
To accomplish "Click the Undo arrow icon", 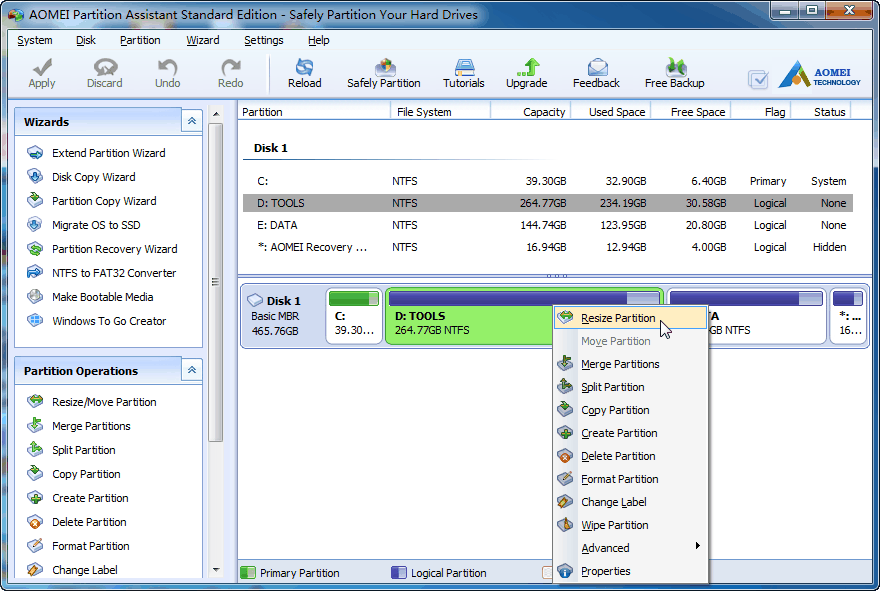I will point(167,67).
